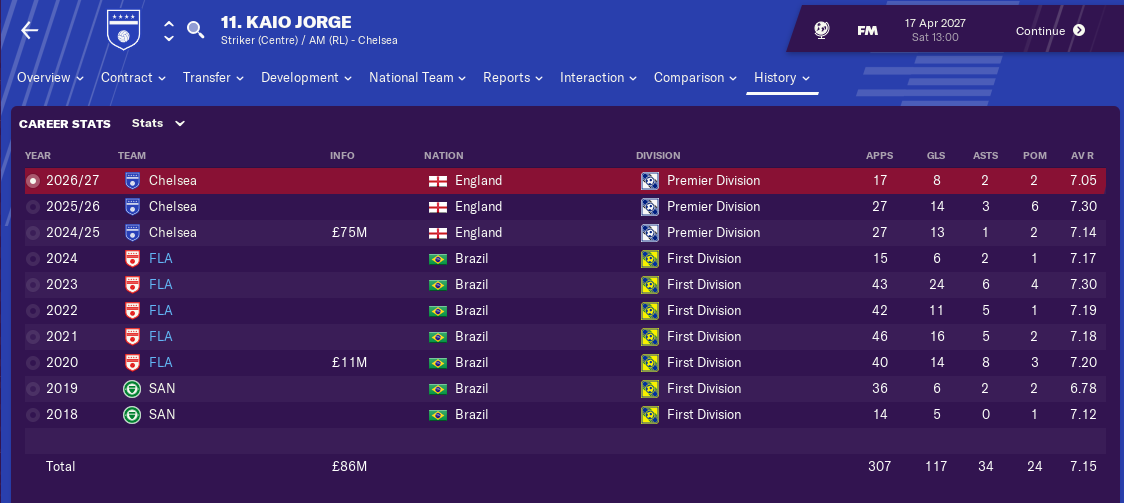
Task: Click the Chelsea badge in 2025/26 row
Action: 132,207
